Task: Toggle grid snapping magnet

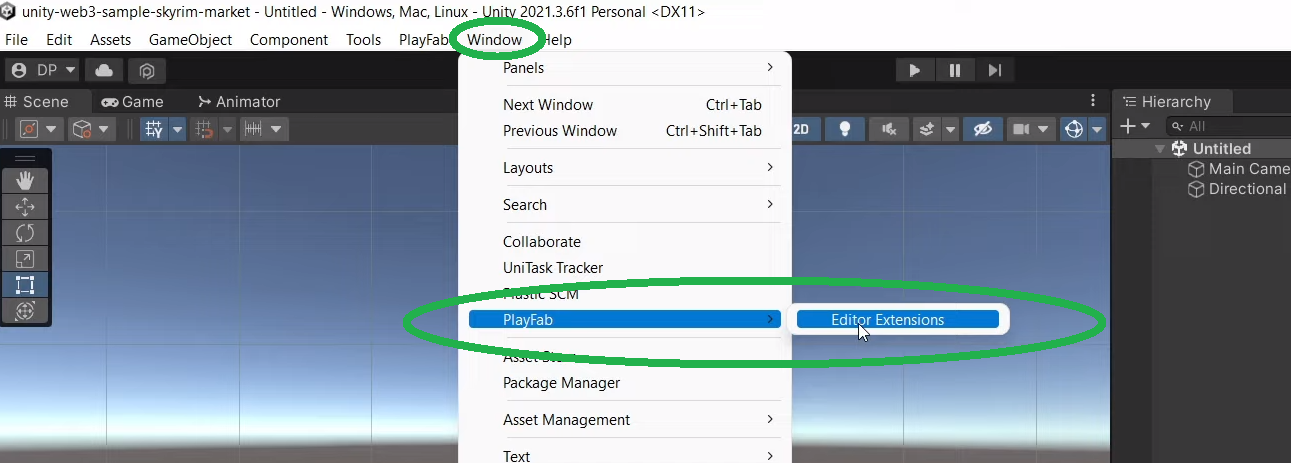Action: click(205, 129)
